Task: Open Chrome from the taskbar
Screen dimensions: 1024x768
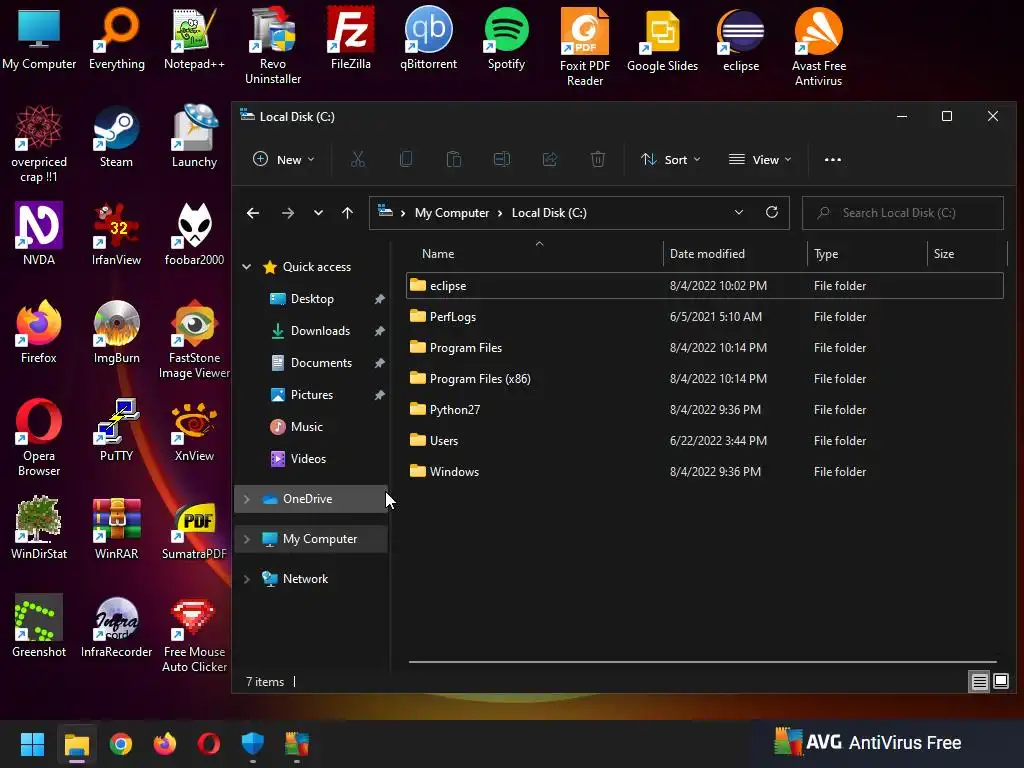Action: (x=121, y=744)
